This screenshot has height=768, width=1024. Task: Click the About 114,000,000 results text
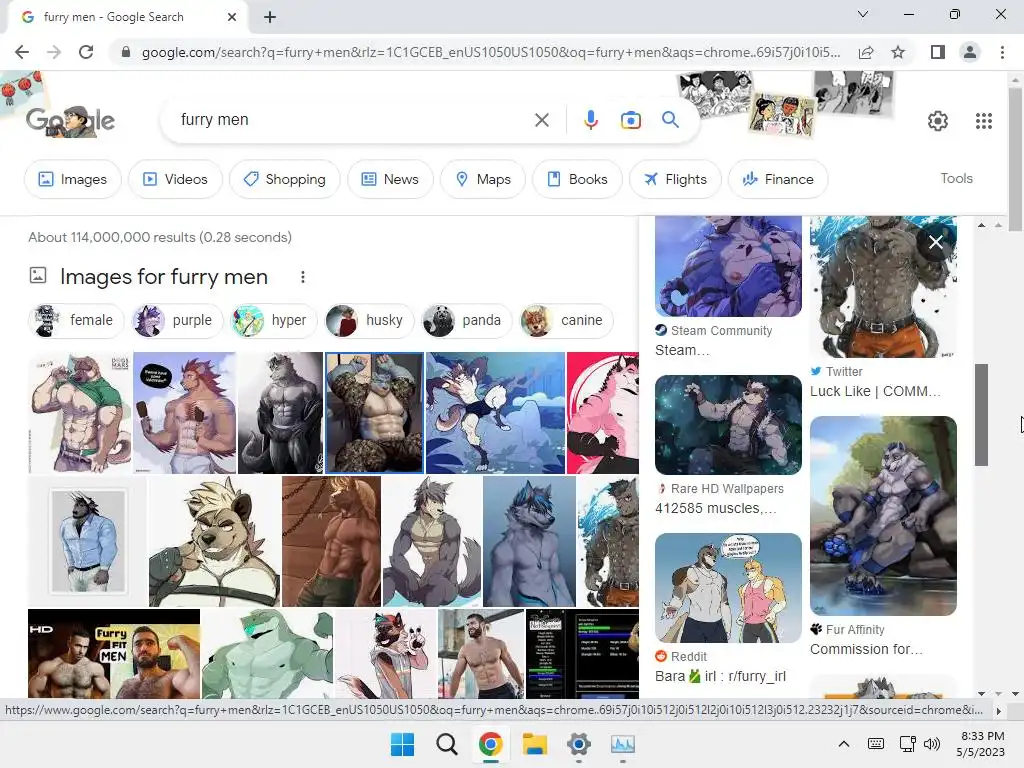[x=160, y=237]
